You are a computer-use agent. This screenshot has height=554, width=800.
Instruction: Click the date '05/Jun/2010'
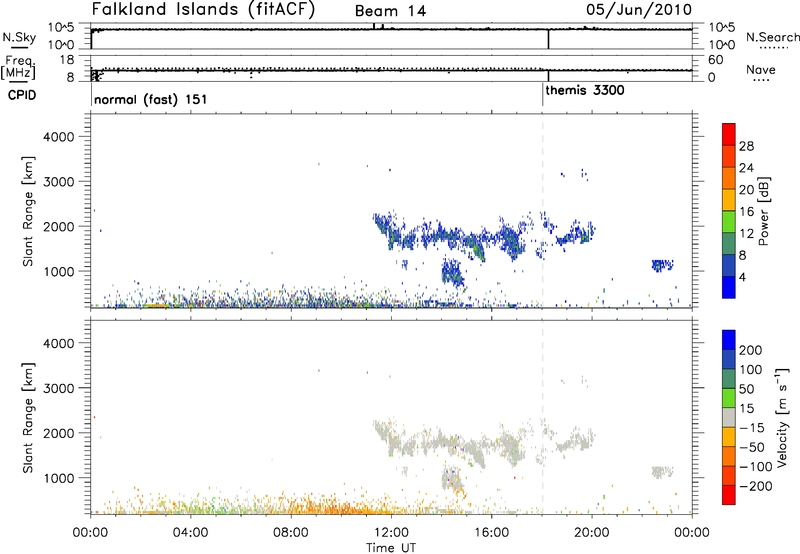click(x=639, y=10)
